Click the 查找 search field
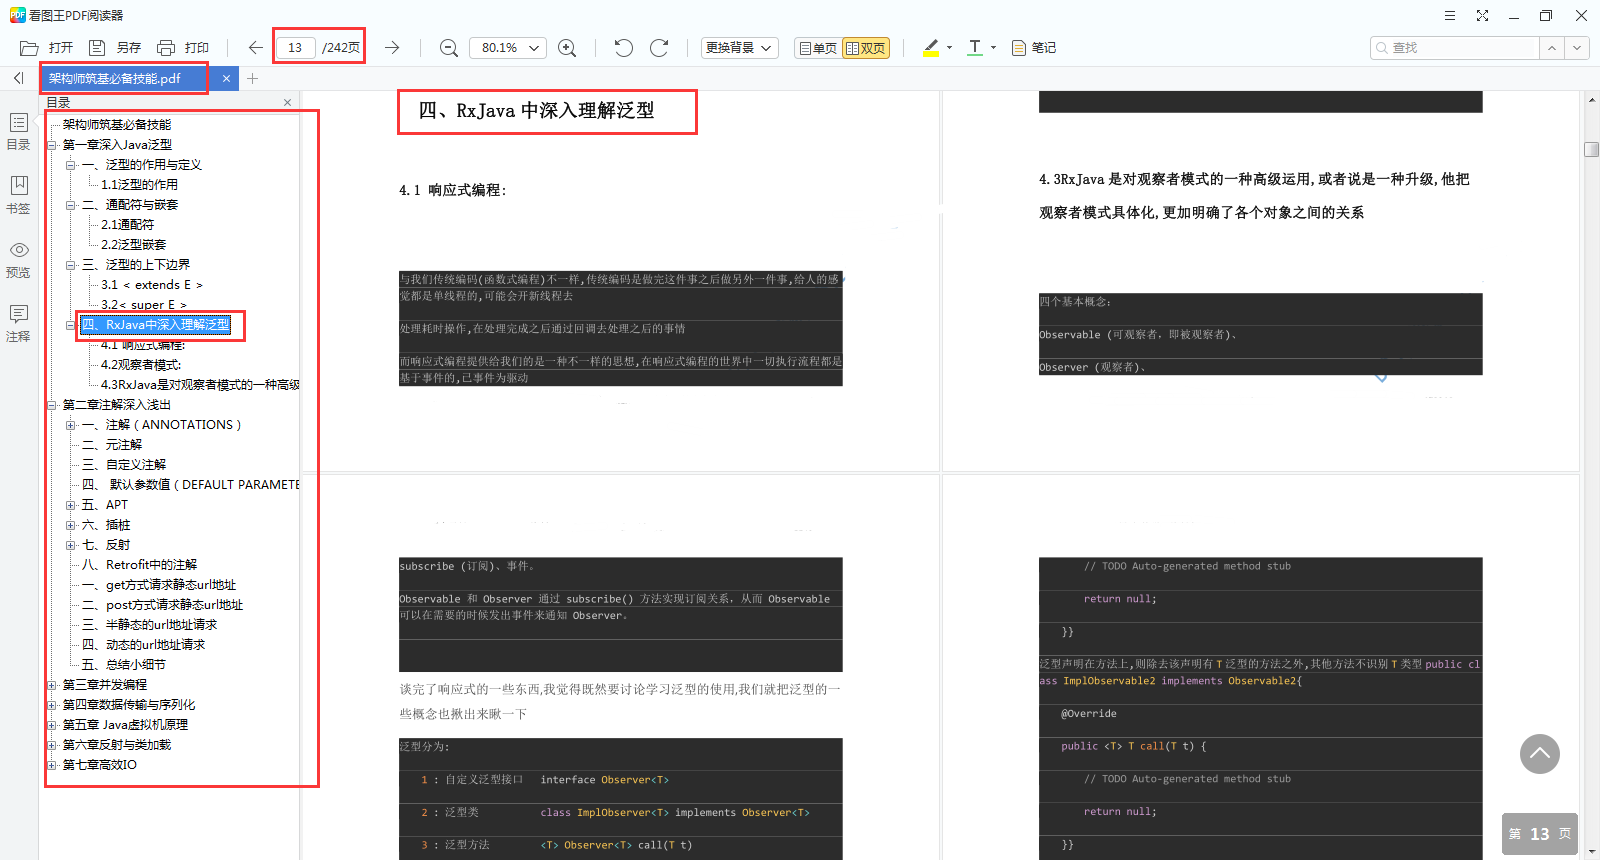Viewport: 1600px width, 860px height. [1455, 48]
